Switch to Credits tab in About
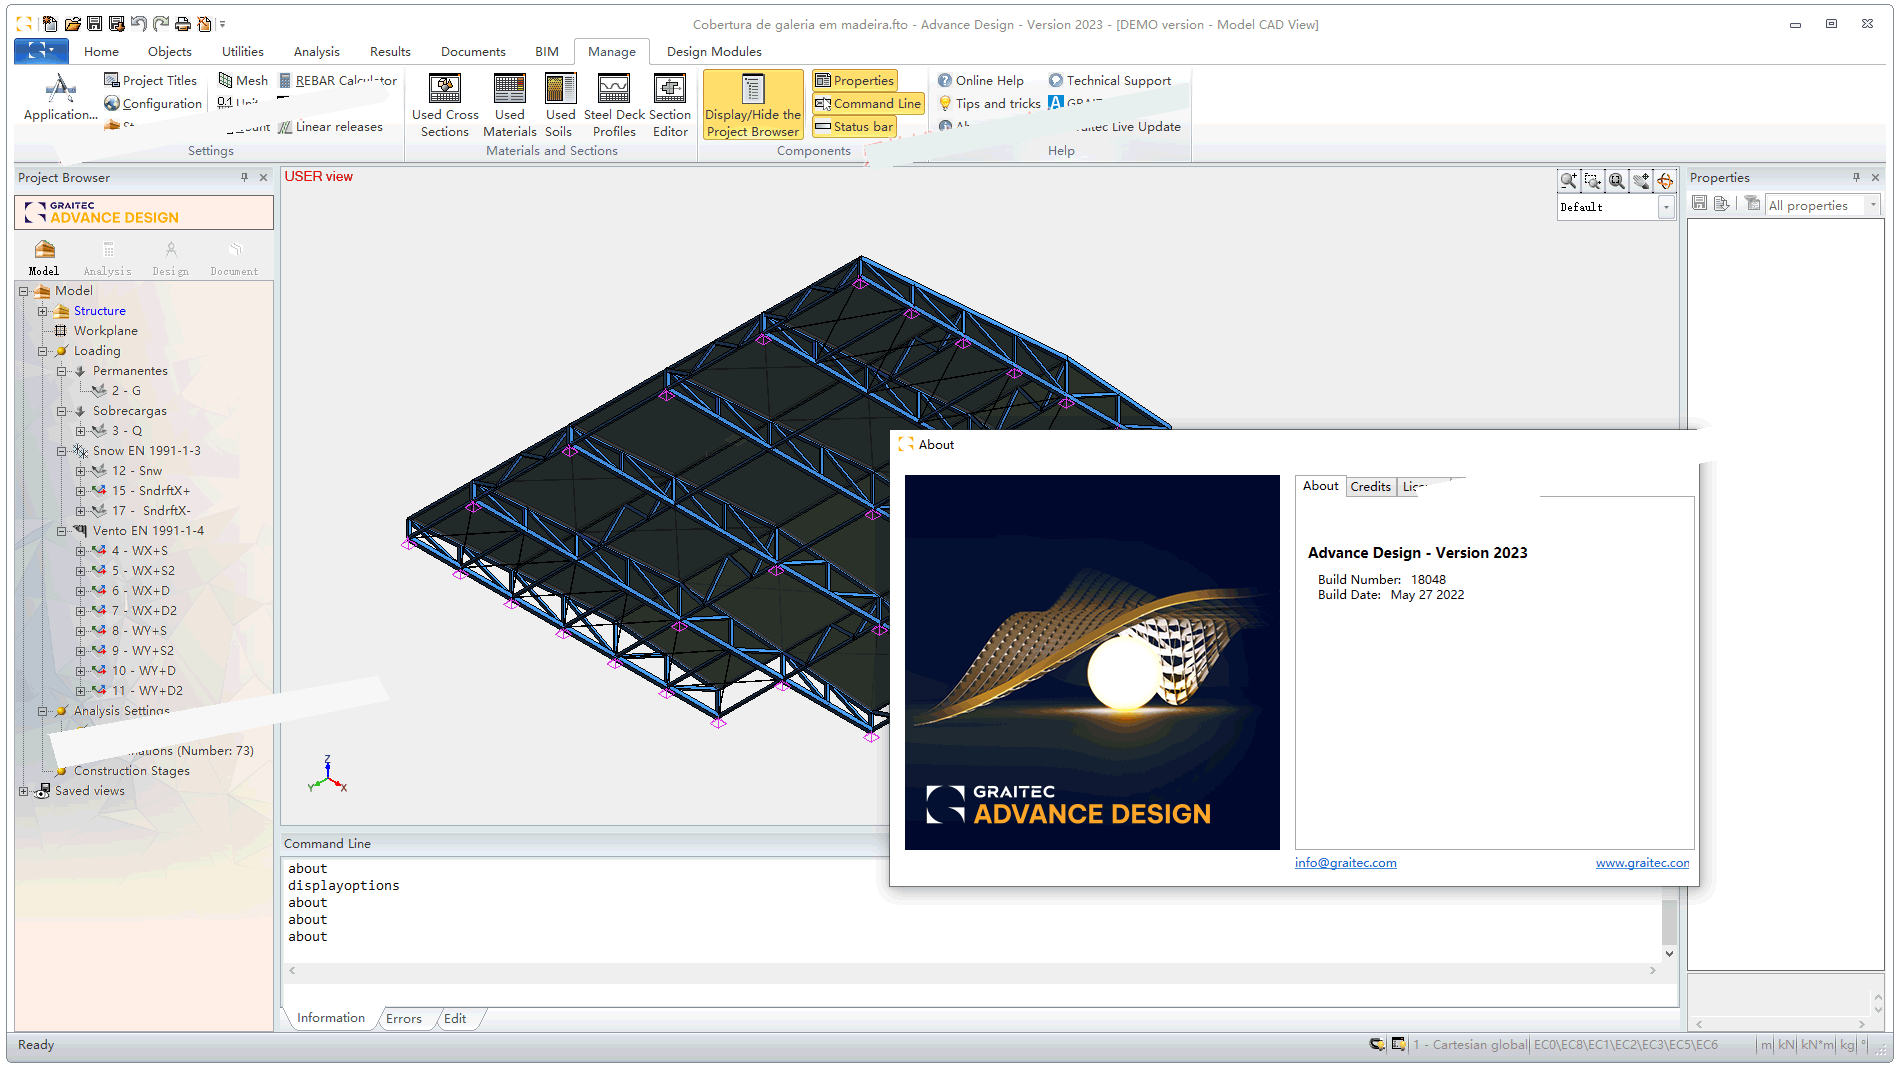This screenshot has height=1067, width=1900. point(1370,487)
